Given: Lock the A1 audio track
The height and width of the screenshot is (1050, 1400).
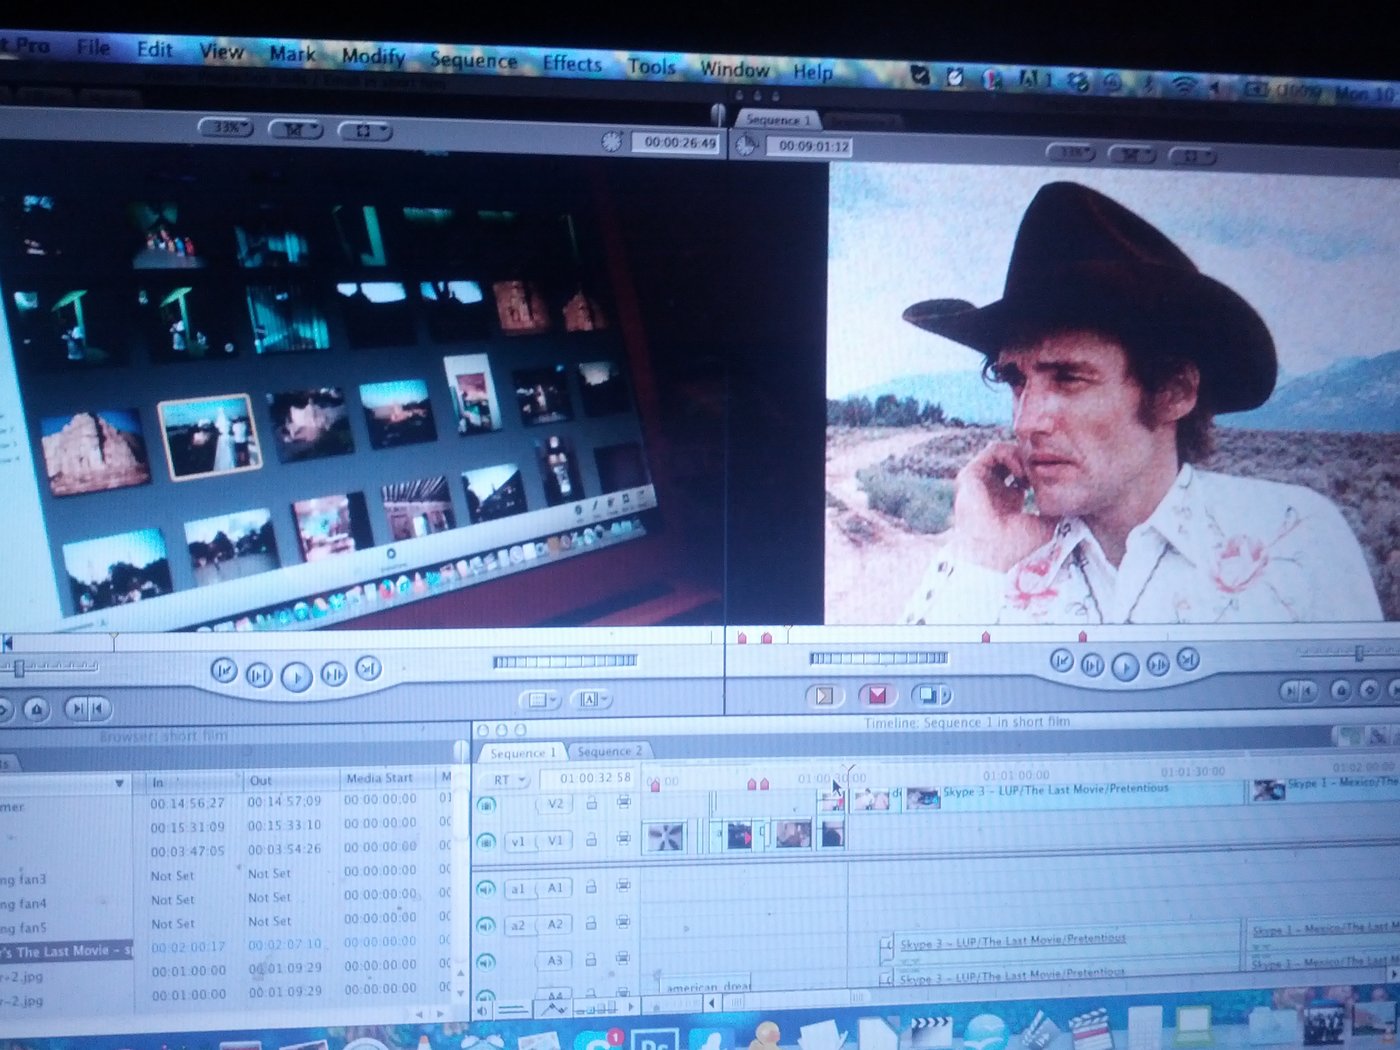Looking at the screenshot, I should point(591,887).
